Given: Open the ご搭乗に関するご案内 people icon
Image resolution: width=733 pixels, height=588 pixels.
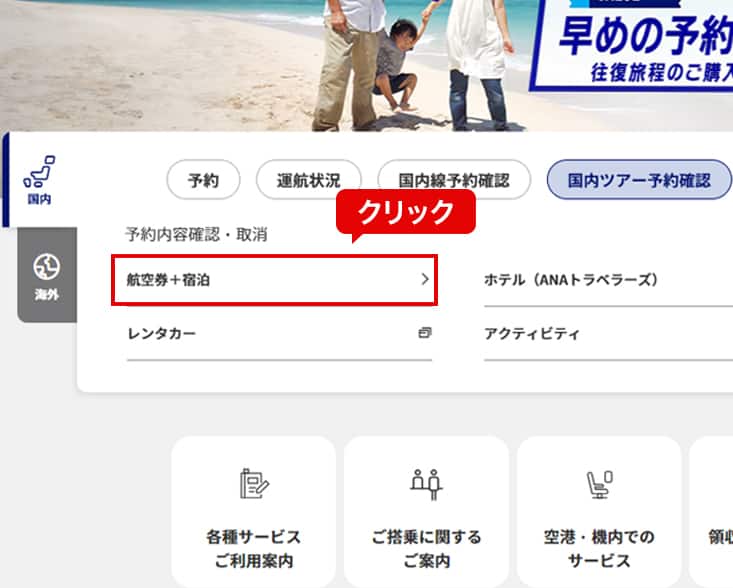Looking at the screenshot, I should pyautogui.click(x=426, y=484).
